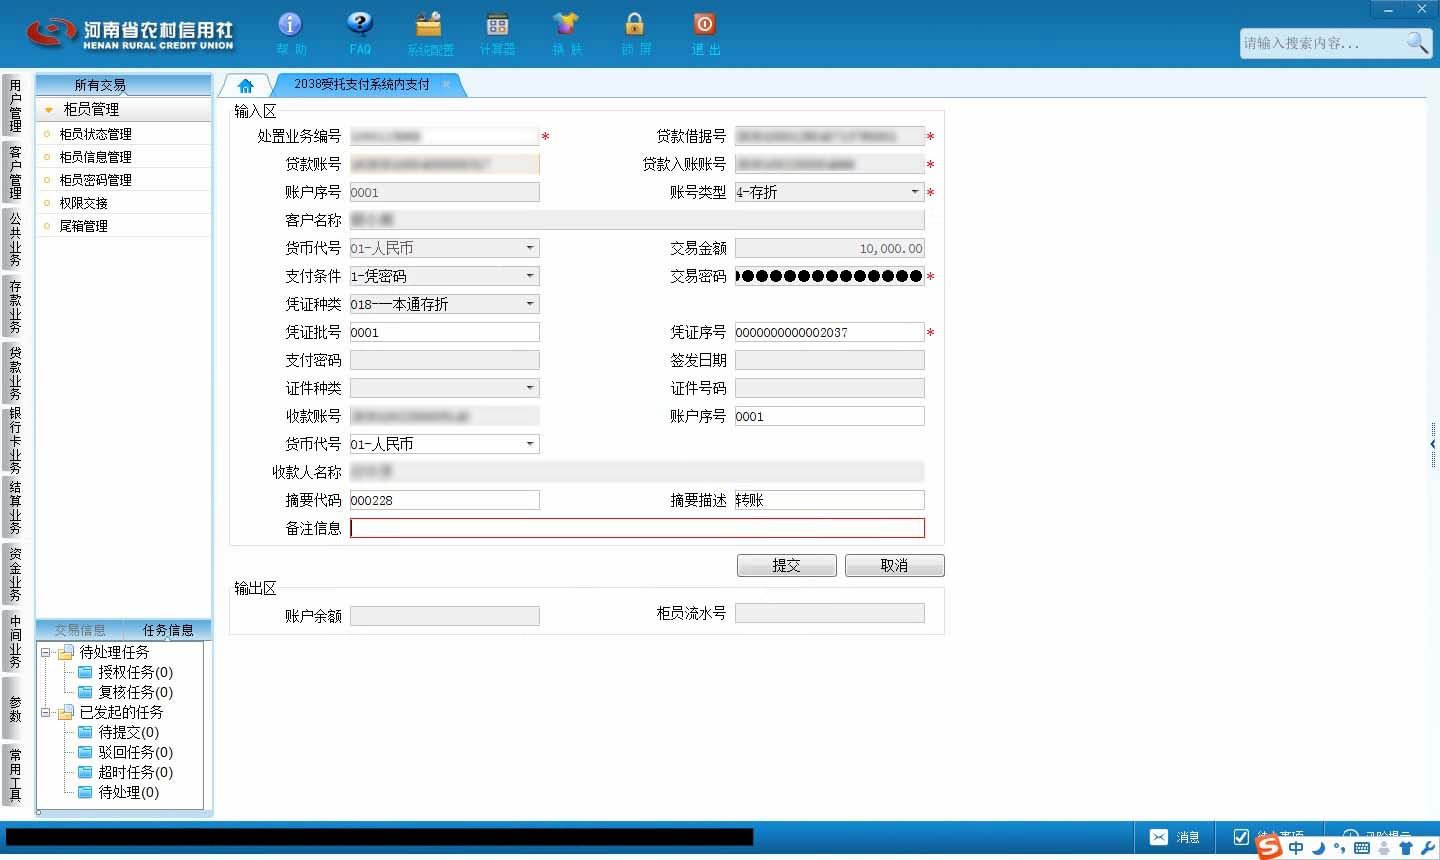The image size is (1440, 860).
Task: Open Sogou soft keyboard icon
Action: point(1361,848)
